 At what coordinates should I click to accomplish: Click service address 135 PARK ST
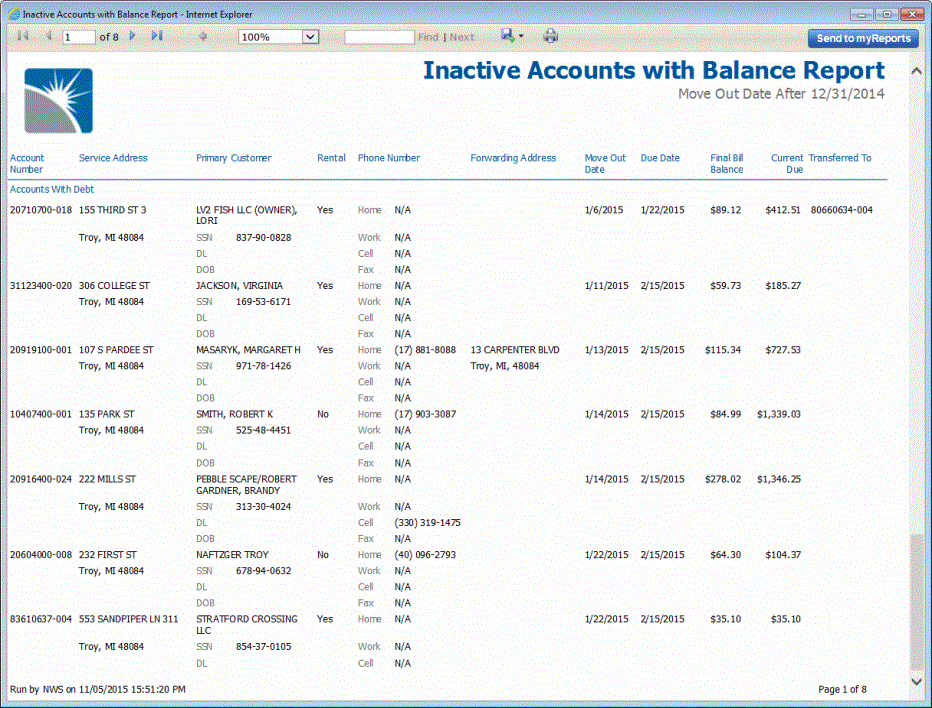tap(106, 414)
